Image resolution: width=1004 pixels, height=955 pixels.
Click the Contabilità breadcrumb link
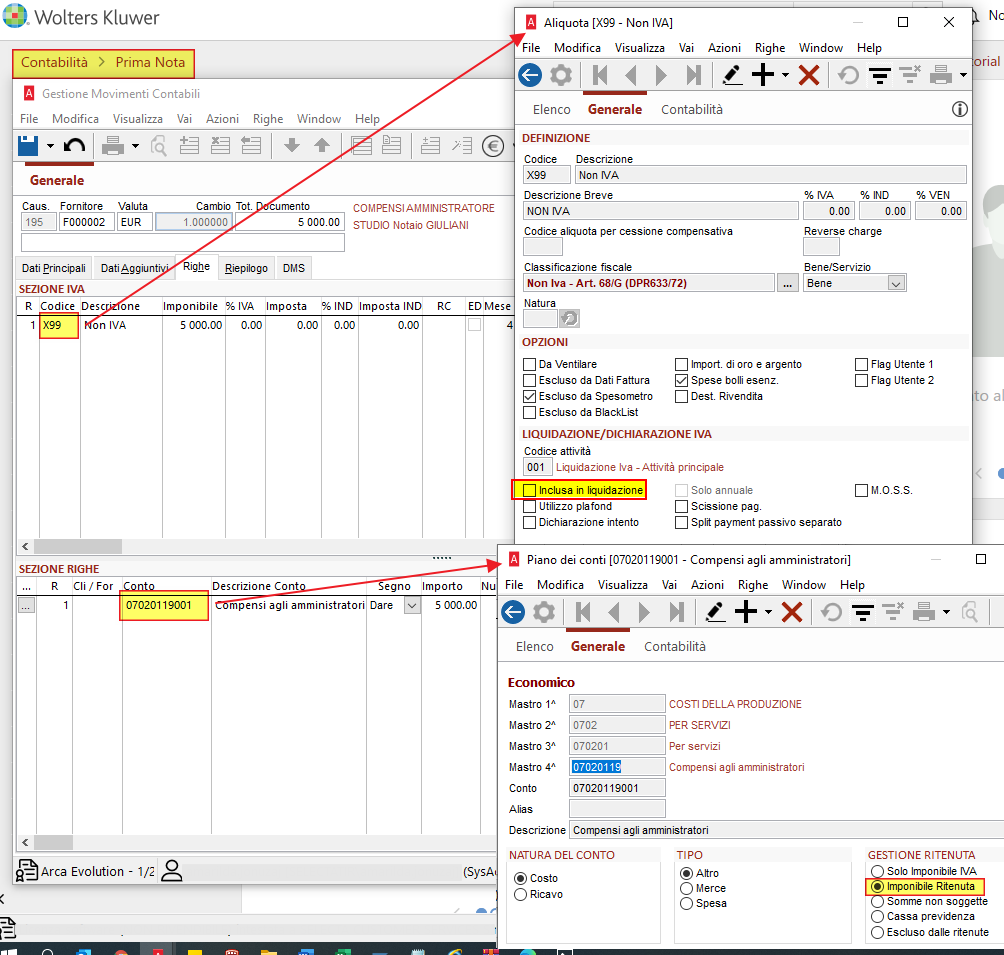coord(54,62)
